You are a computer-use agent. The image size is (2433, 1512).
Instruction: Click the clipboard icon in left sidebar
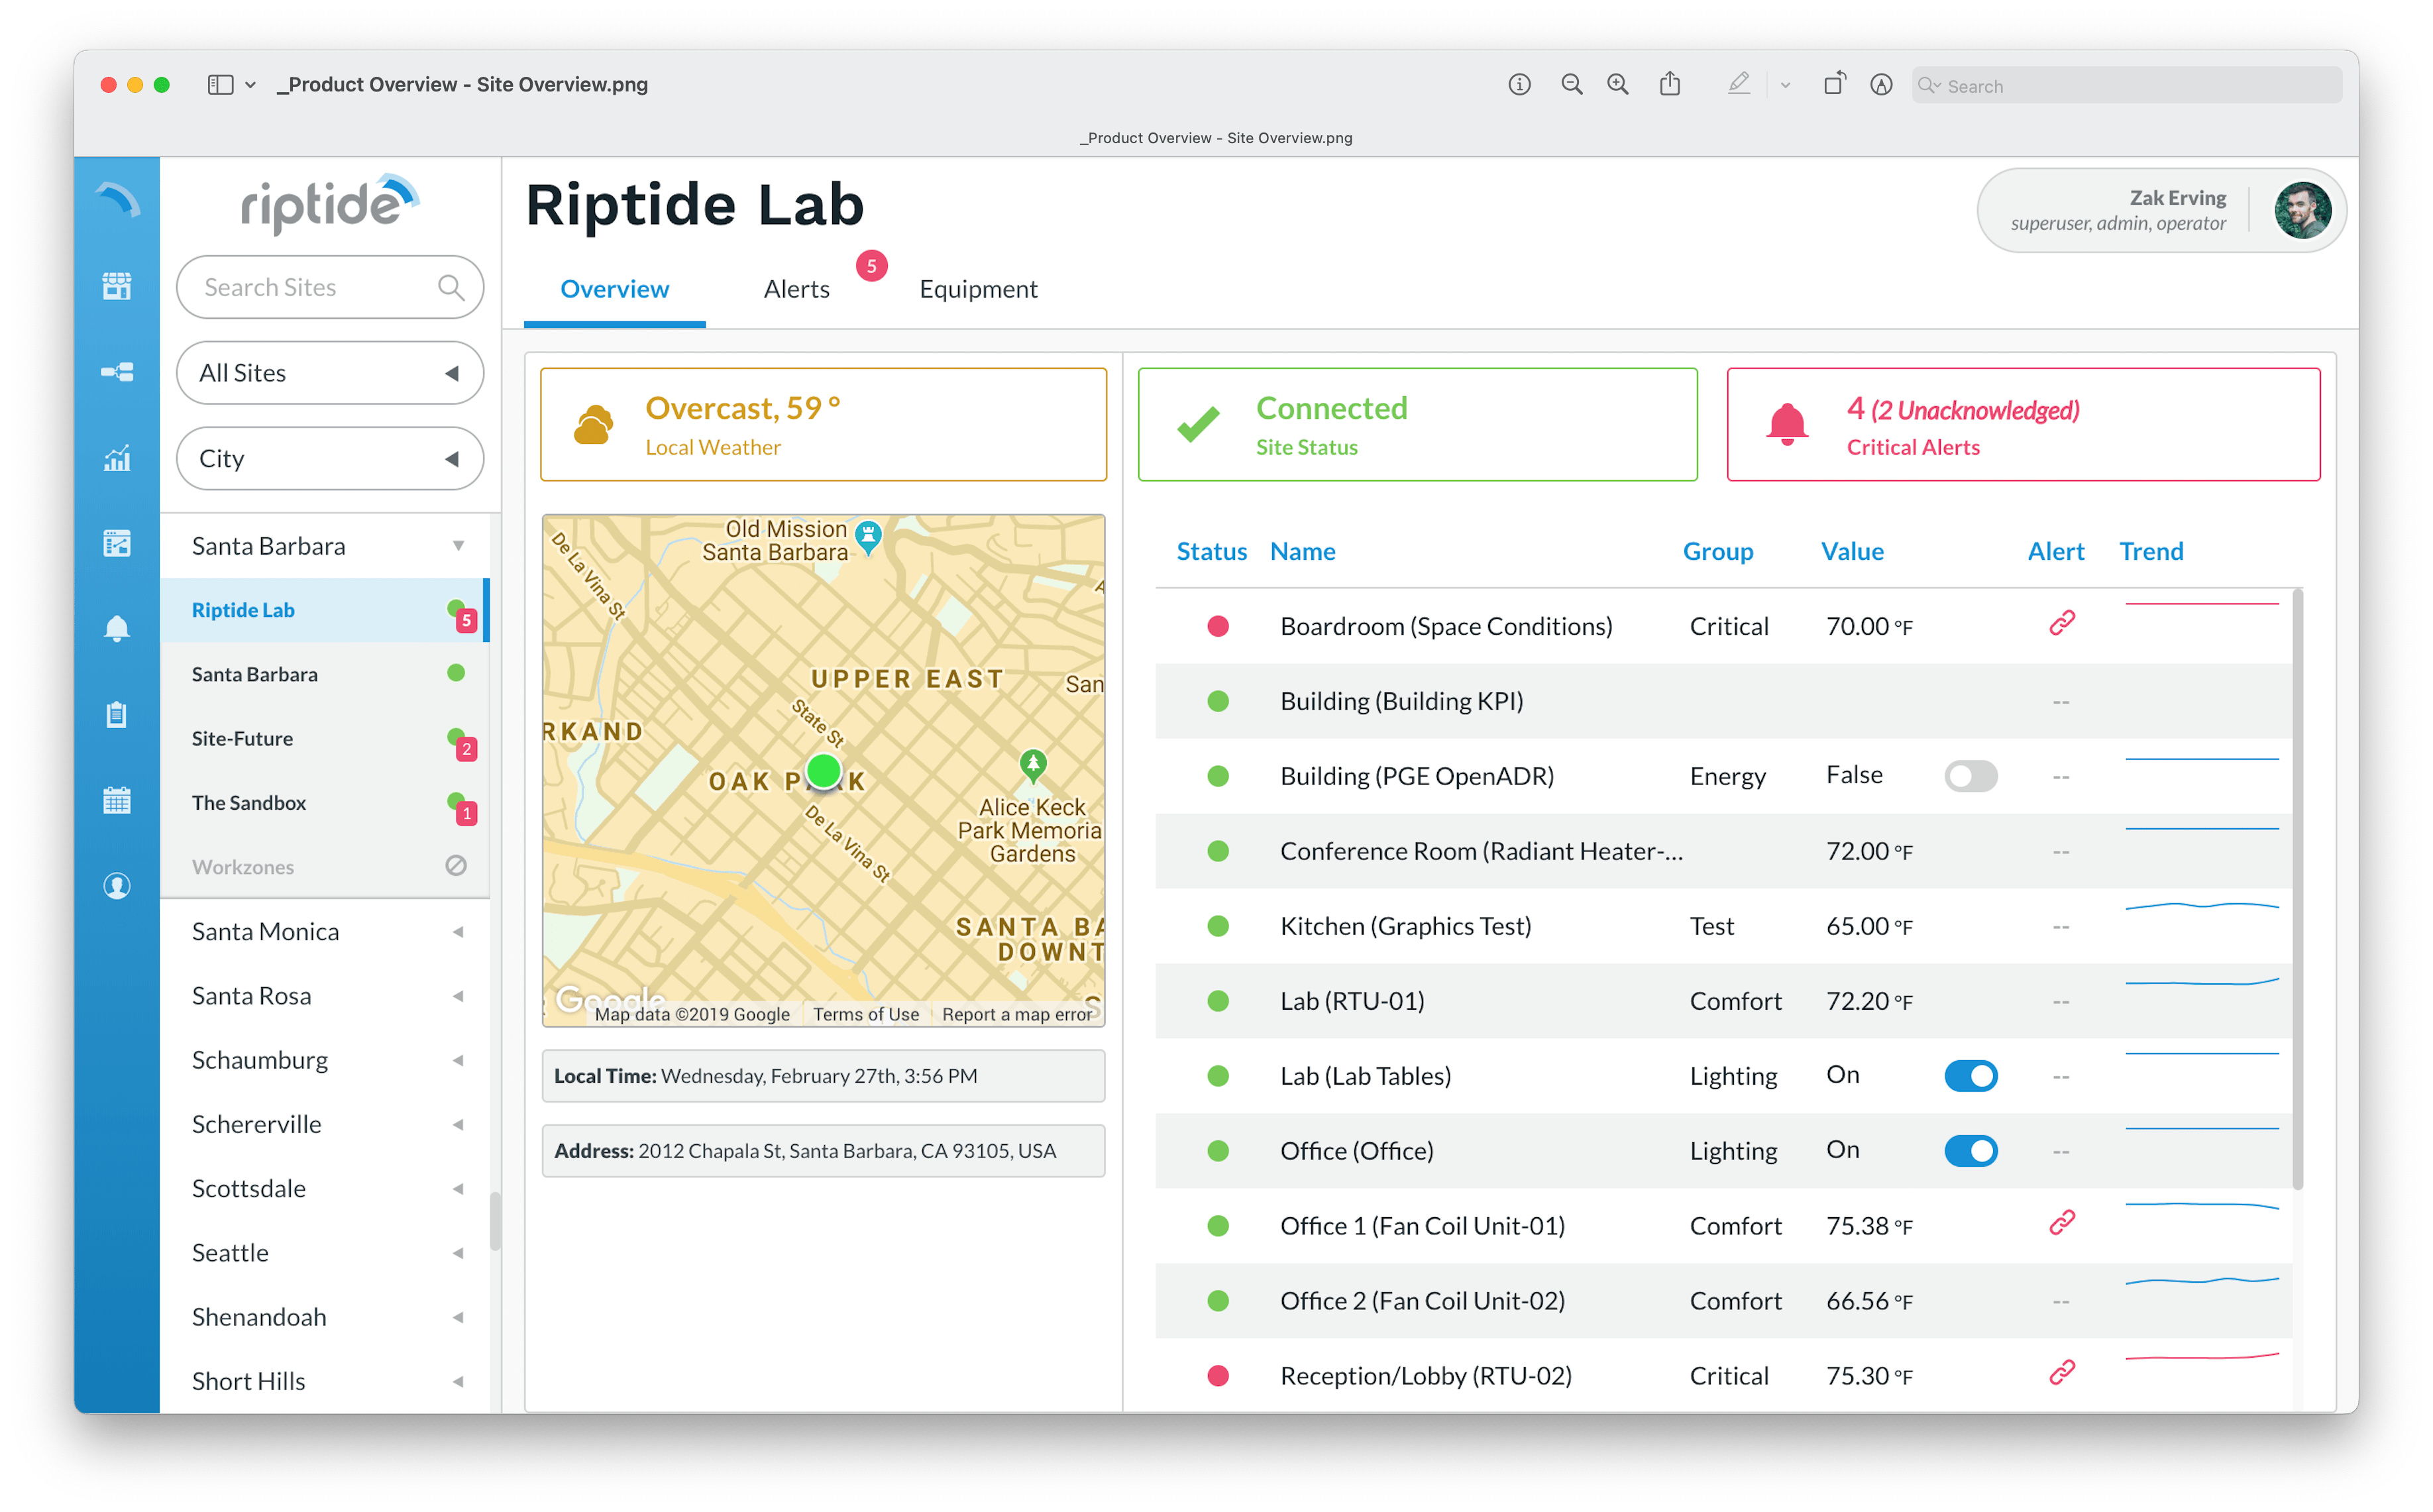point(117,714)
